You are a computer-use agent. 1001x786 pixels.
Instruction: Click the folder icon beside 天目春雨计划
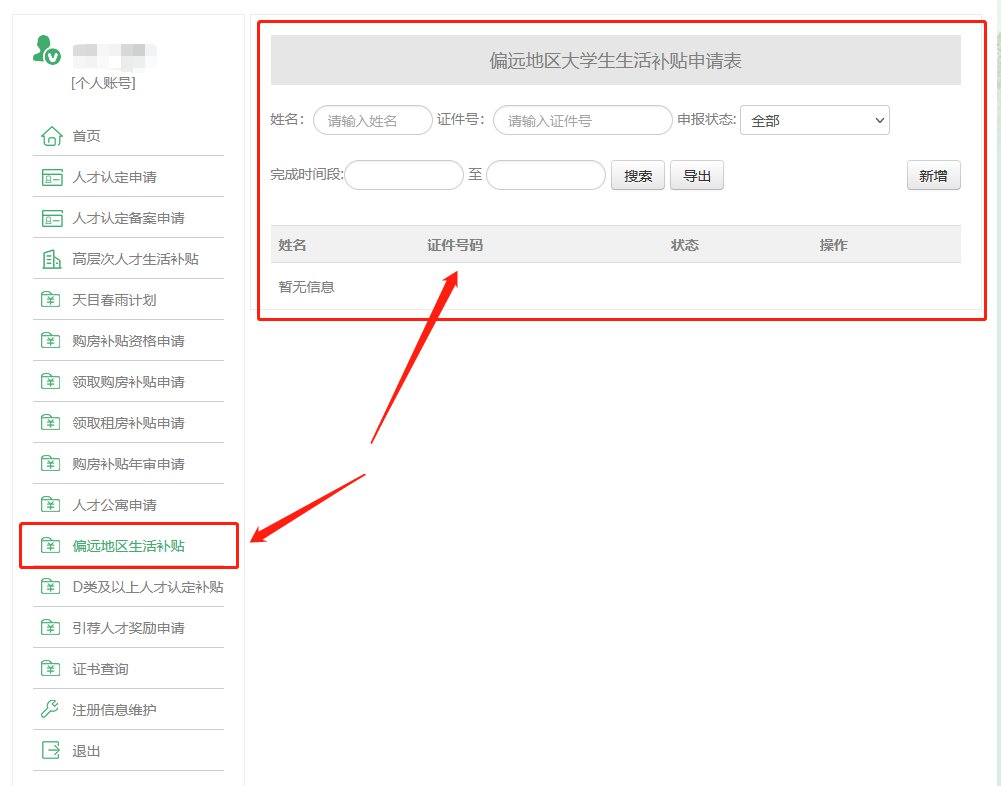pyautogui.click(x=51, y=300)
